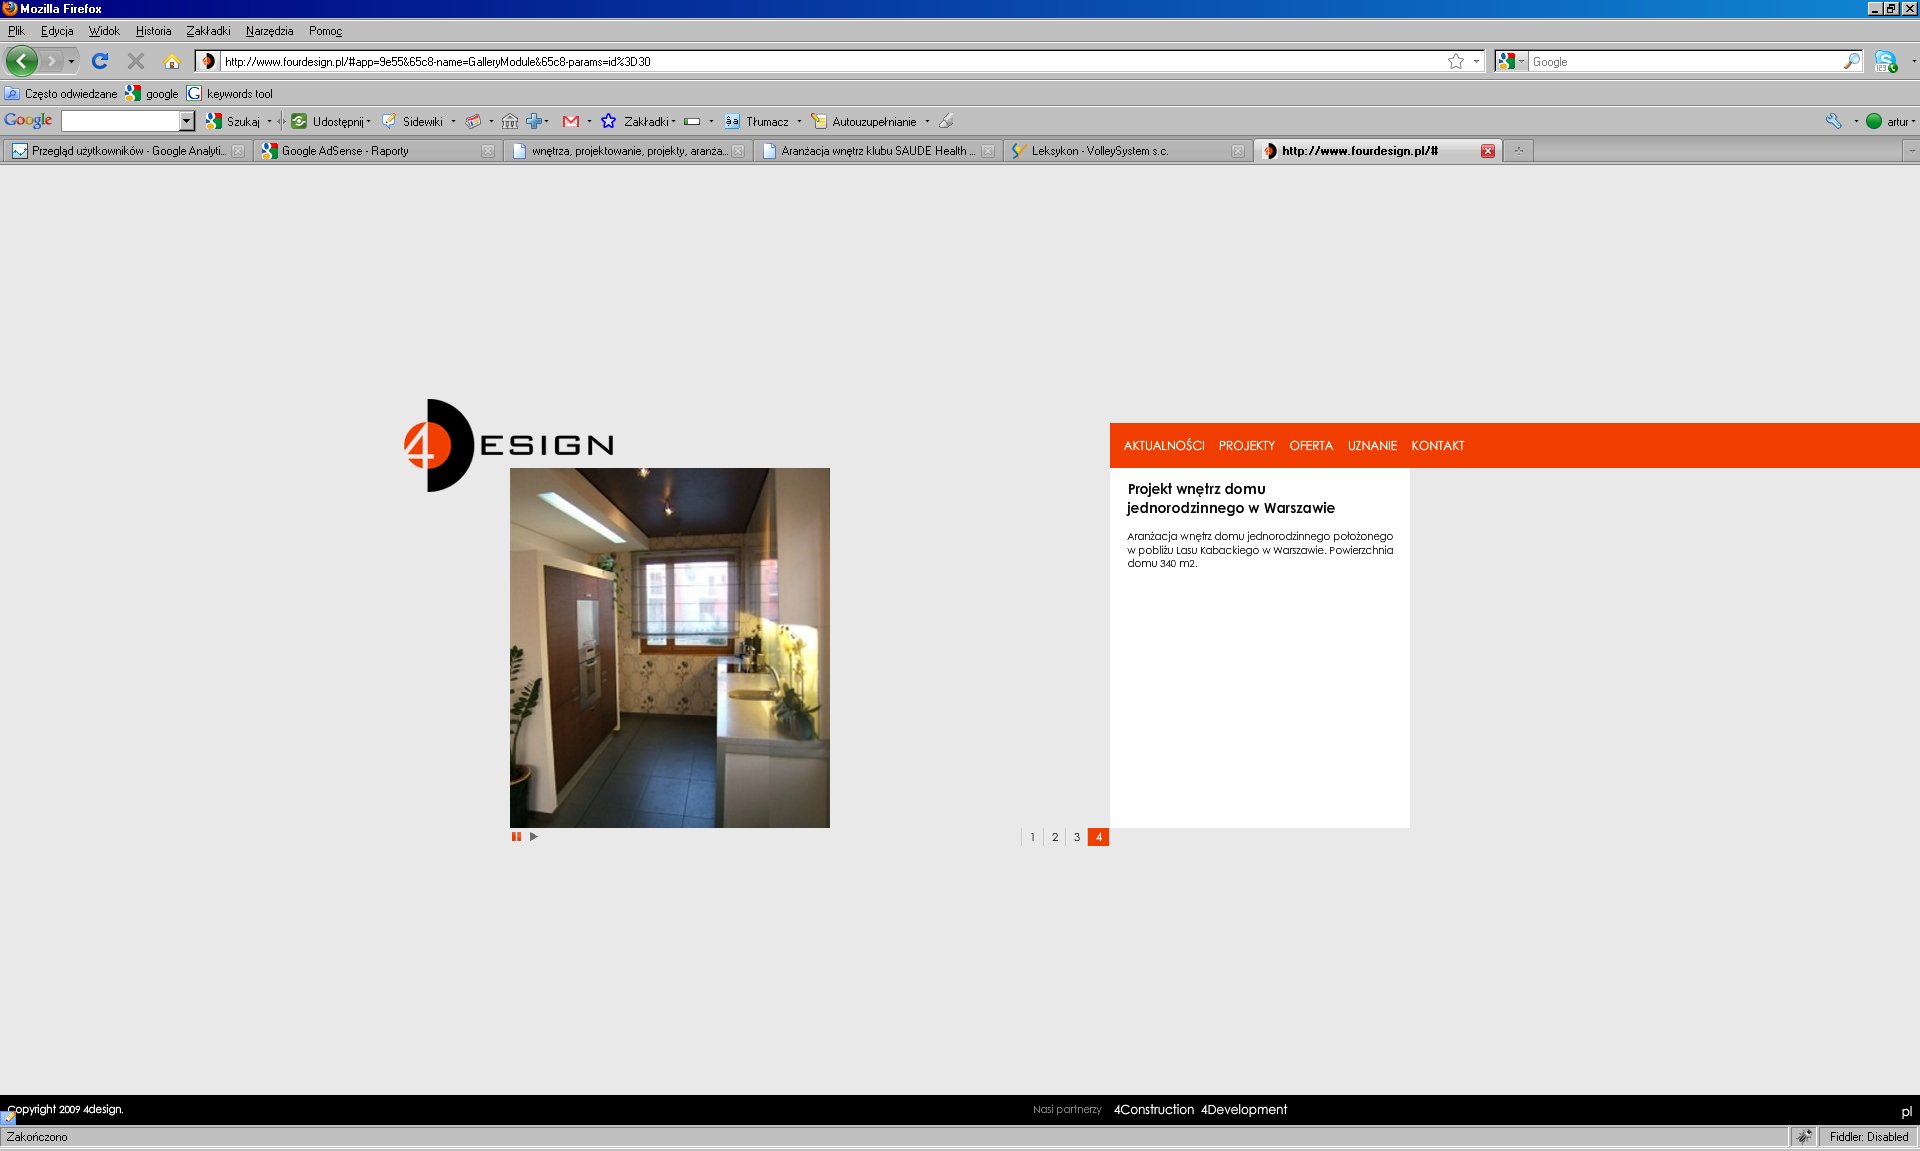Open Gmail icon in Google toolbar
The width and height of the screenshot is (1920, 1151).
point(571,121)
